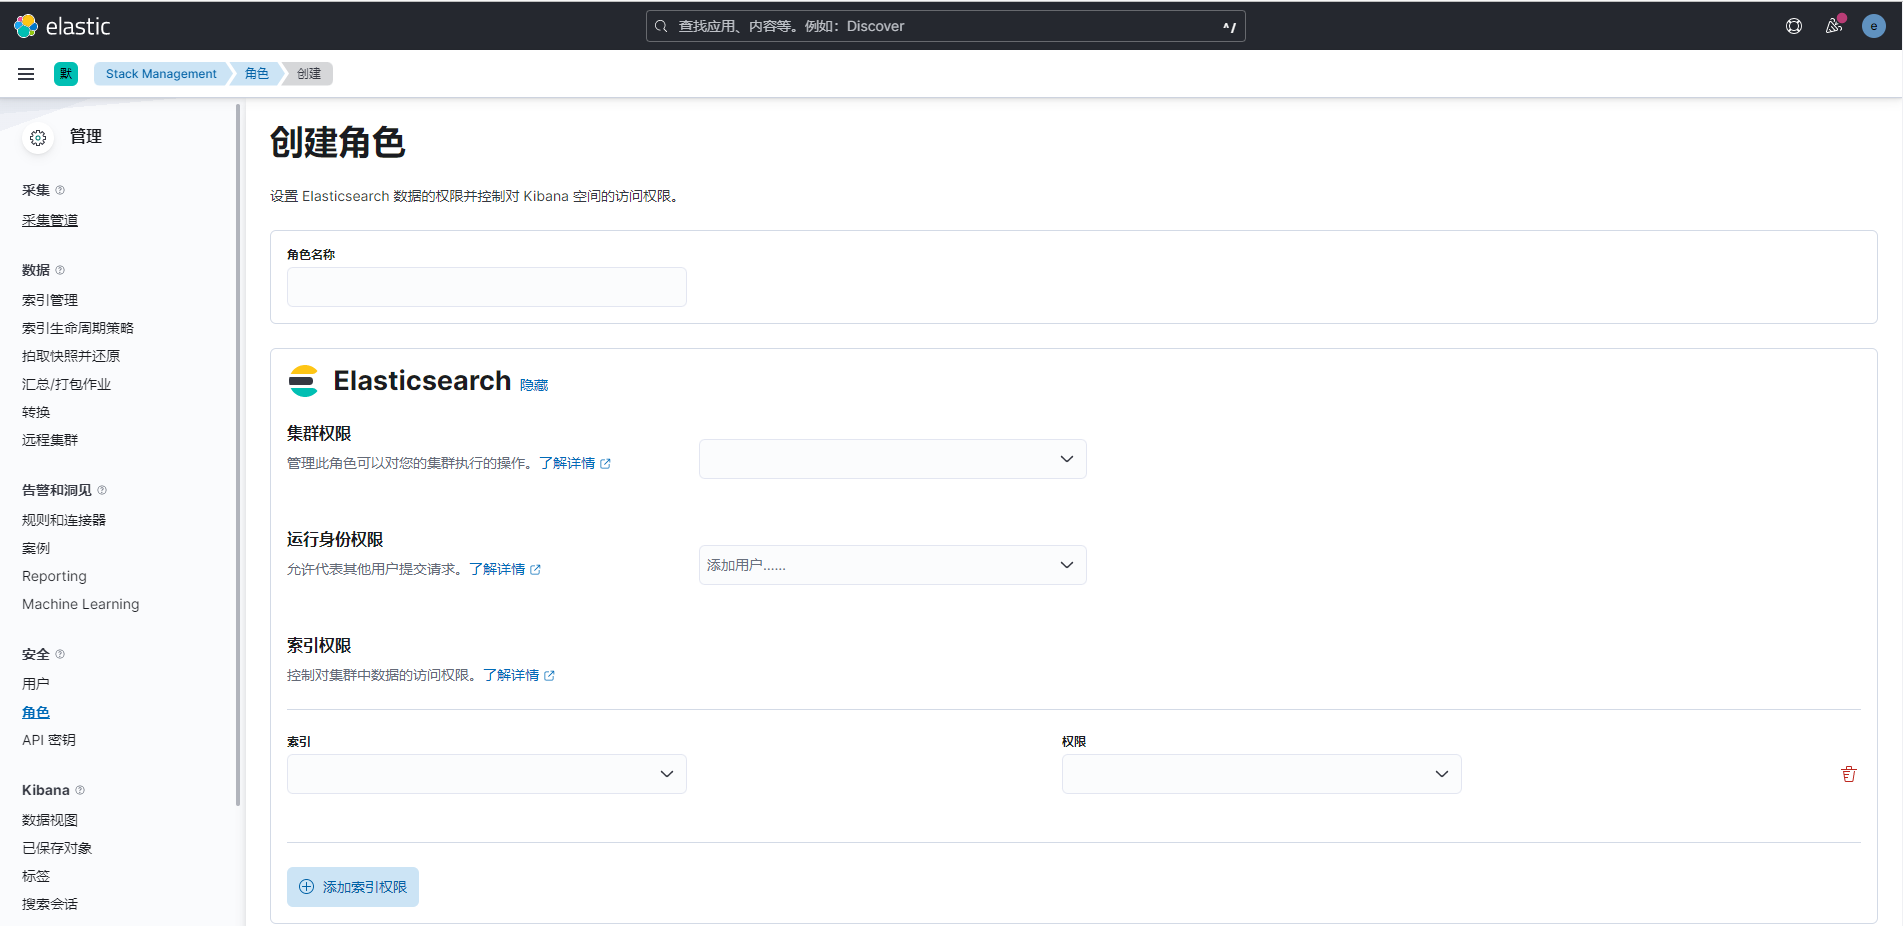Click the 创建角色 page heading
1903x926 pixels.
[x=337, y=143]
